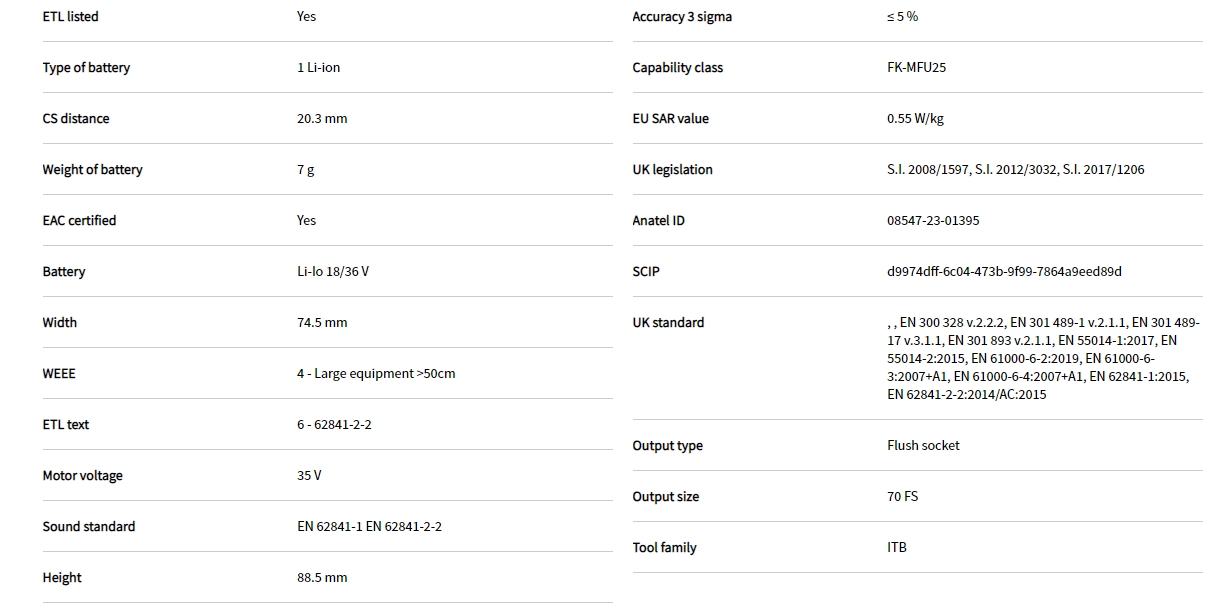
Task: Select the Weight of battery label
Action: [92, 170]
